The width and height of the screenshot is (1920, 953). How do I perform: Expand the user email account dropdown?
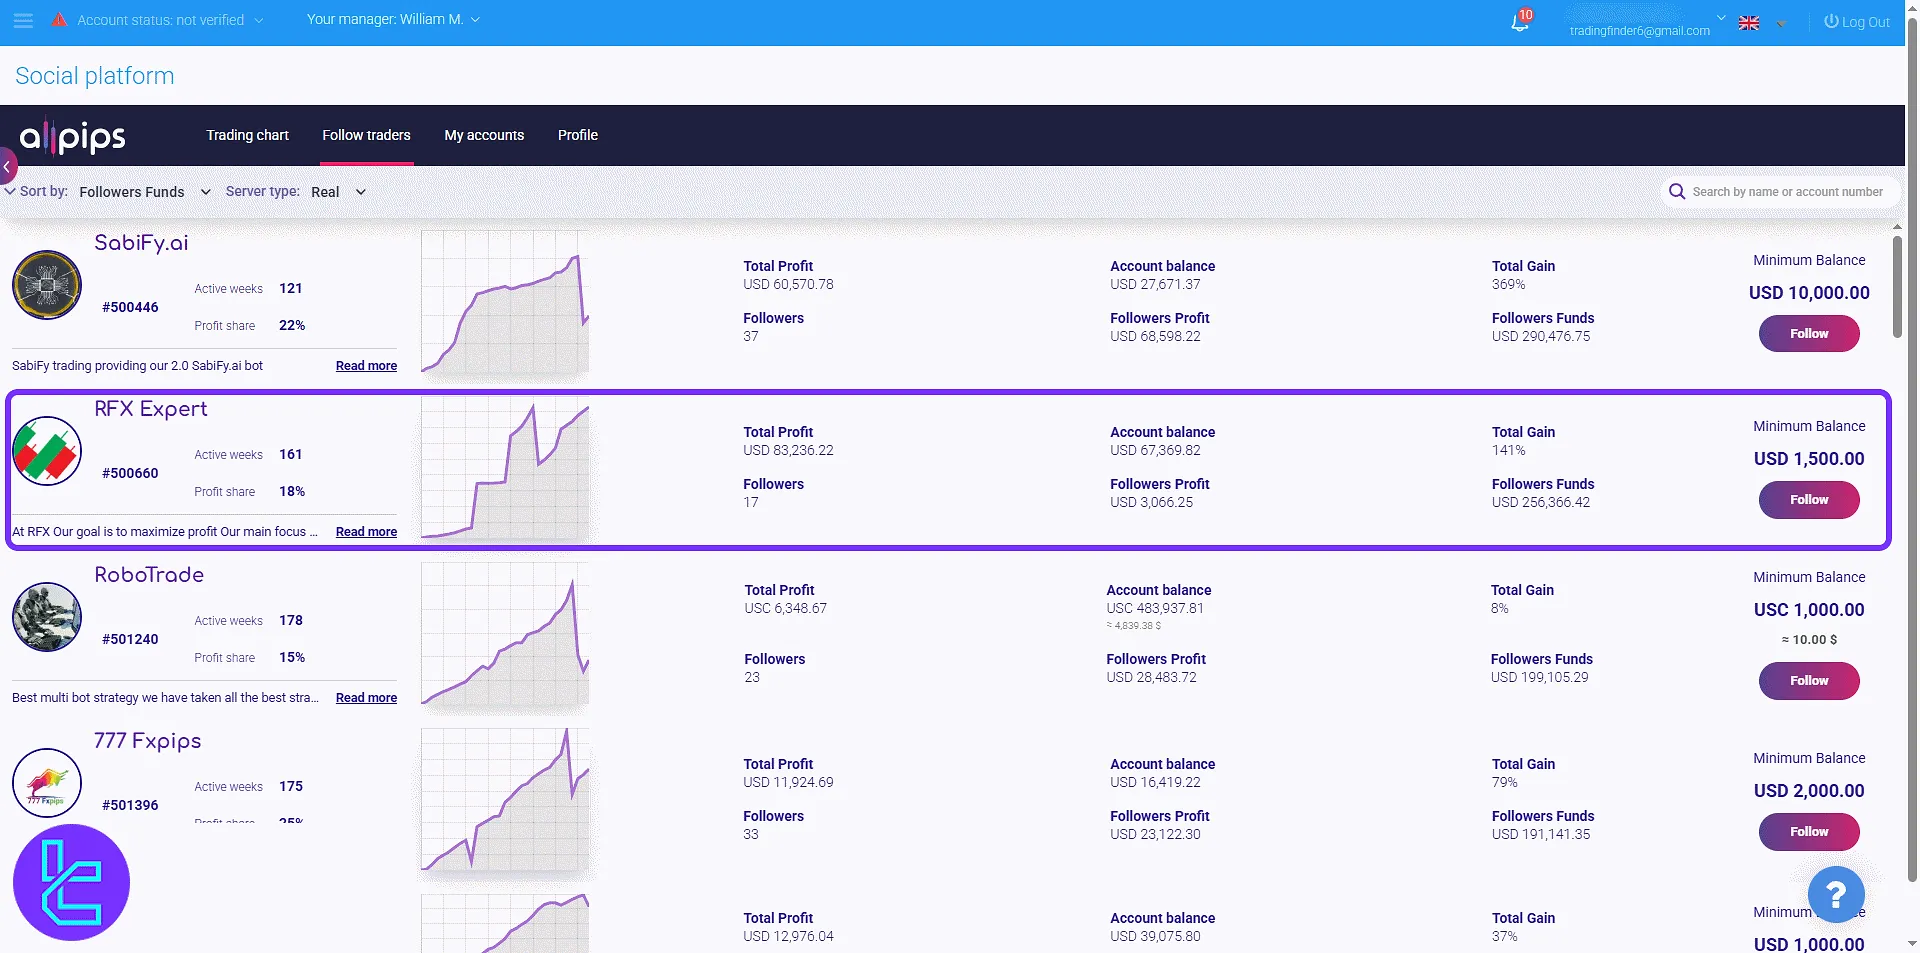[1721, 17]
